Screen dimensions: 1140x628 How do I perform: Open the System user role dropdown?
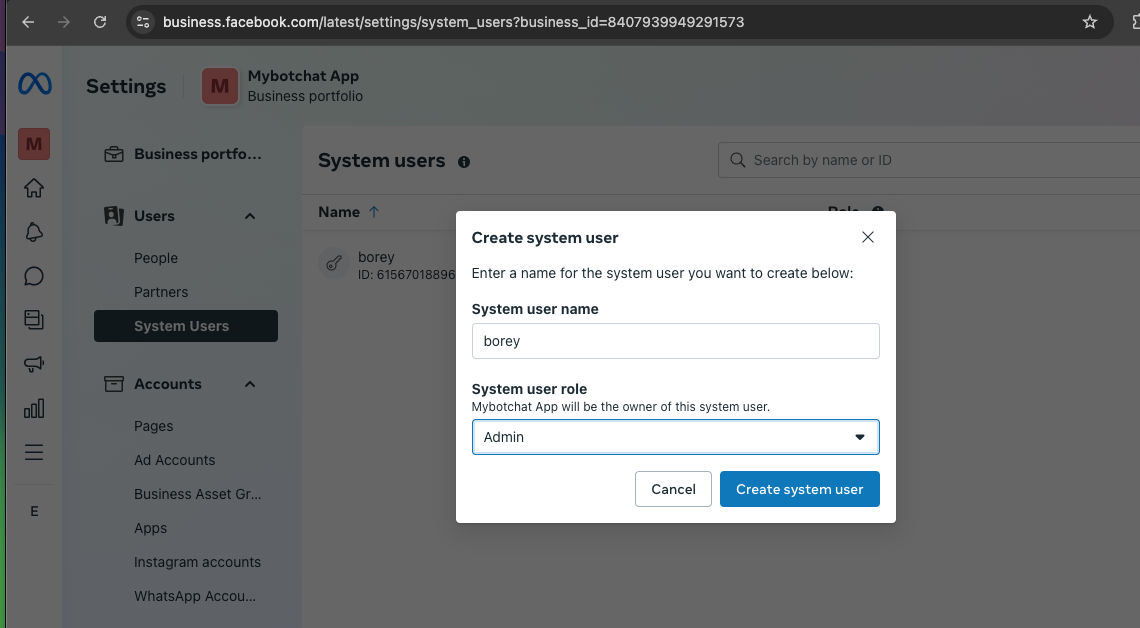click(675, 437)
